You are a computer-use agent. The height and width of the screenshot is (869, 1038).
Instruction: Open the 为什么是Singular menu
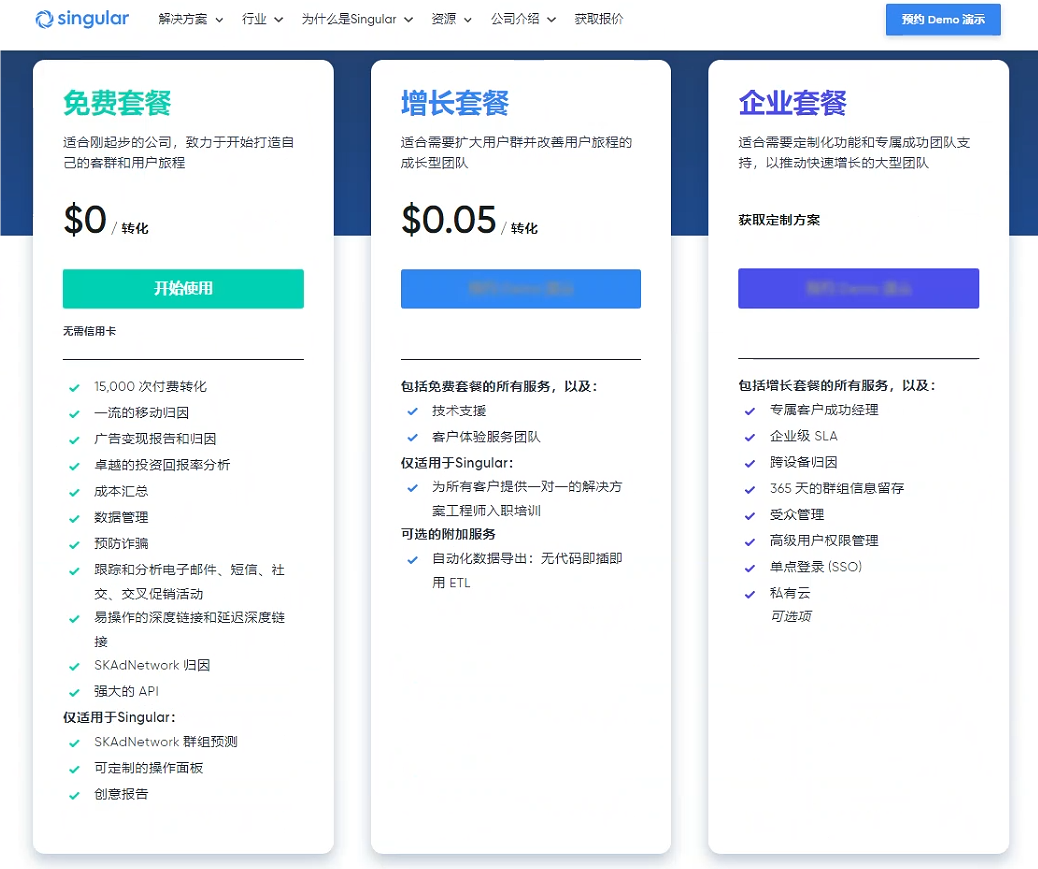point(349,19)
